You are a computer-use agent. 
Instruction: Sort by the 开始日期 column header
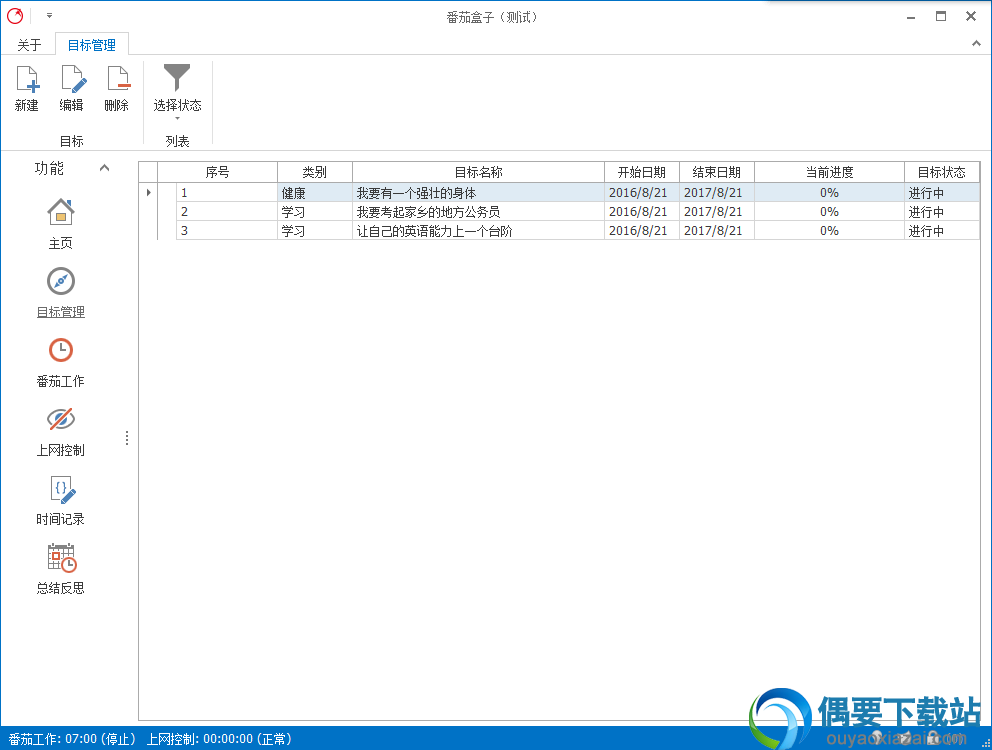coord(642,172)
